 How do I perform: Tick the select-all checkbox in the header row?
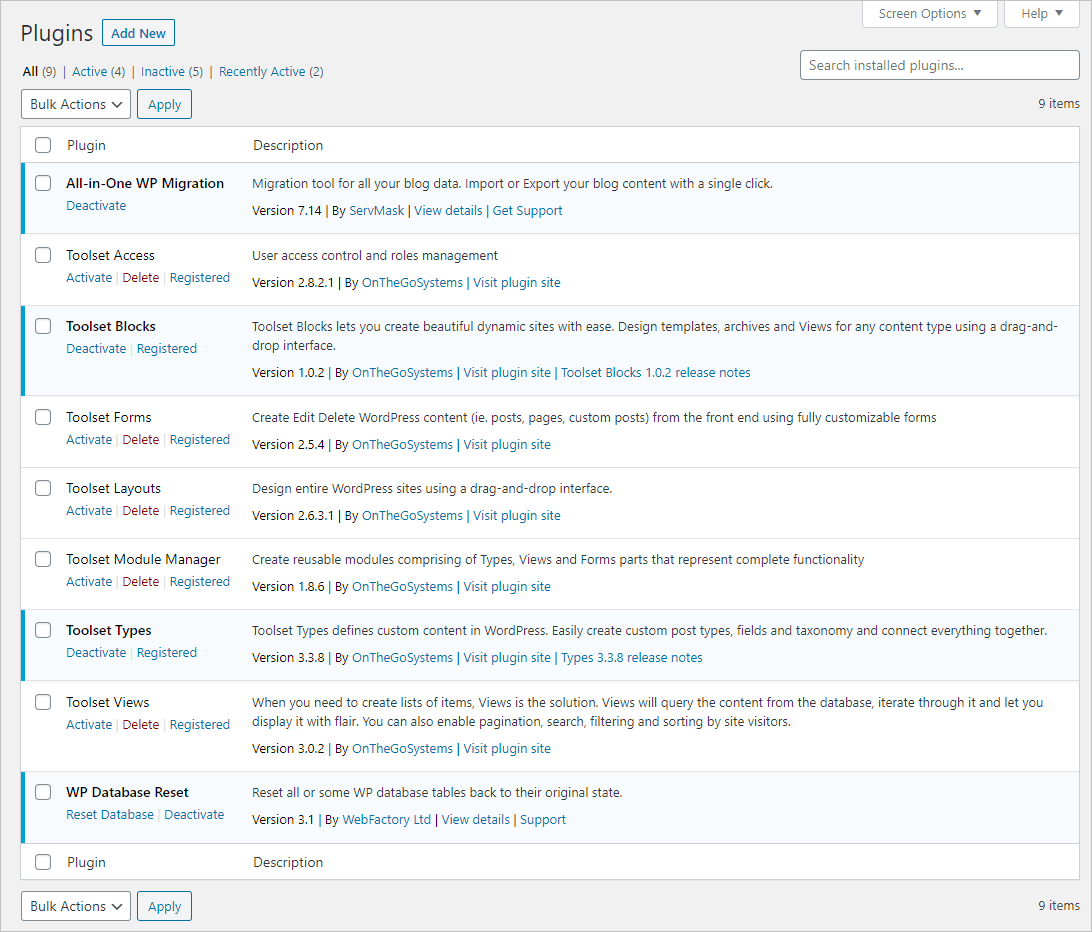(x=43, y=145)
